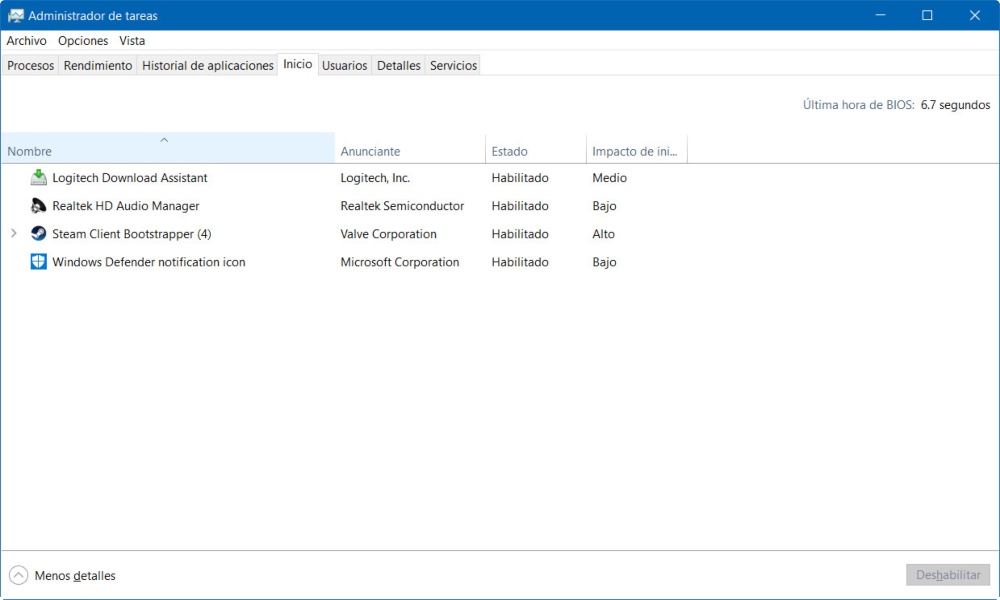Maximize the Administrador de tareas window
The height and width of the screenshot is (600, 1000).
(927, 15)
